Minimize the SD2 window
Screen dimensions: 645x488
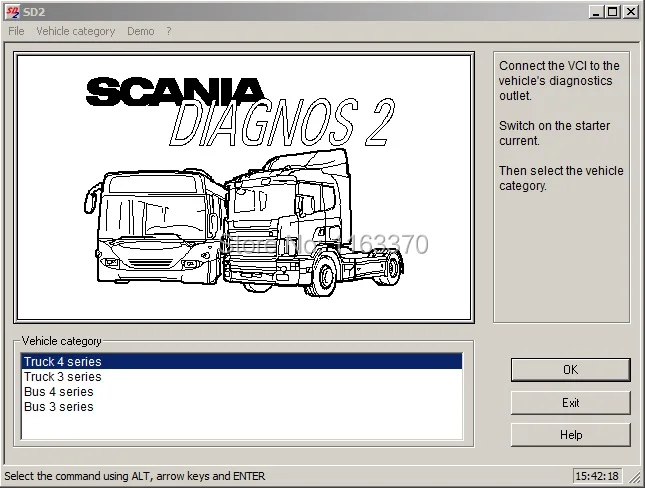(596, 12)
